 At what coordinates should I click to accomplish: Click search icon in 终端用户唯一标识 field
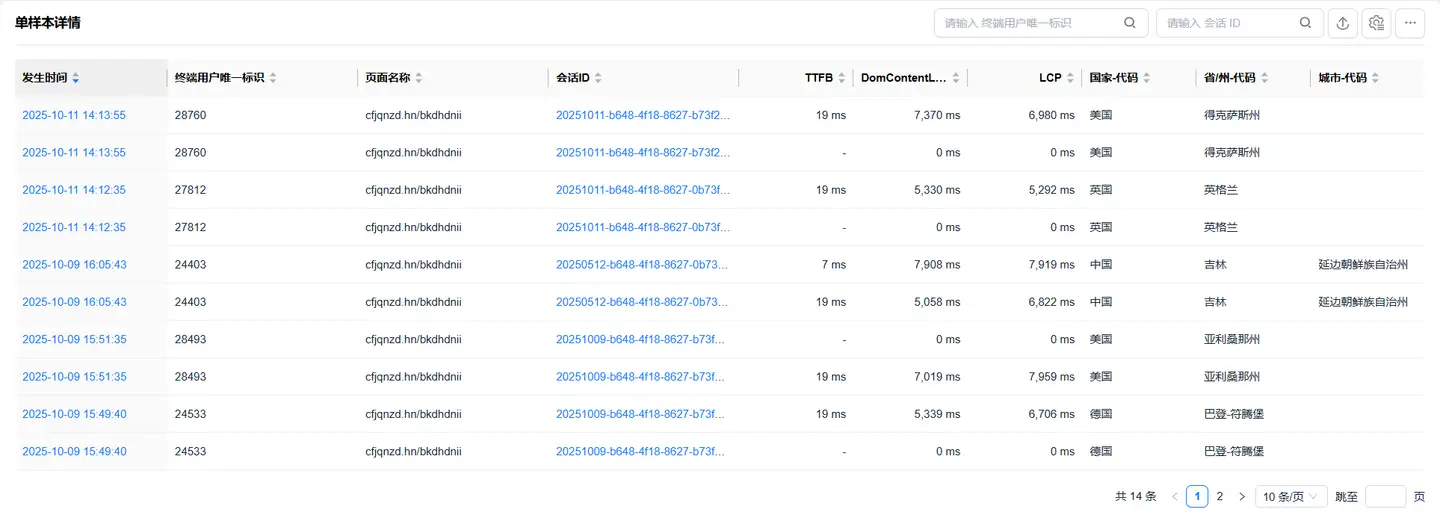click(1129, 23)
